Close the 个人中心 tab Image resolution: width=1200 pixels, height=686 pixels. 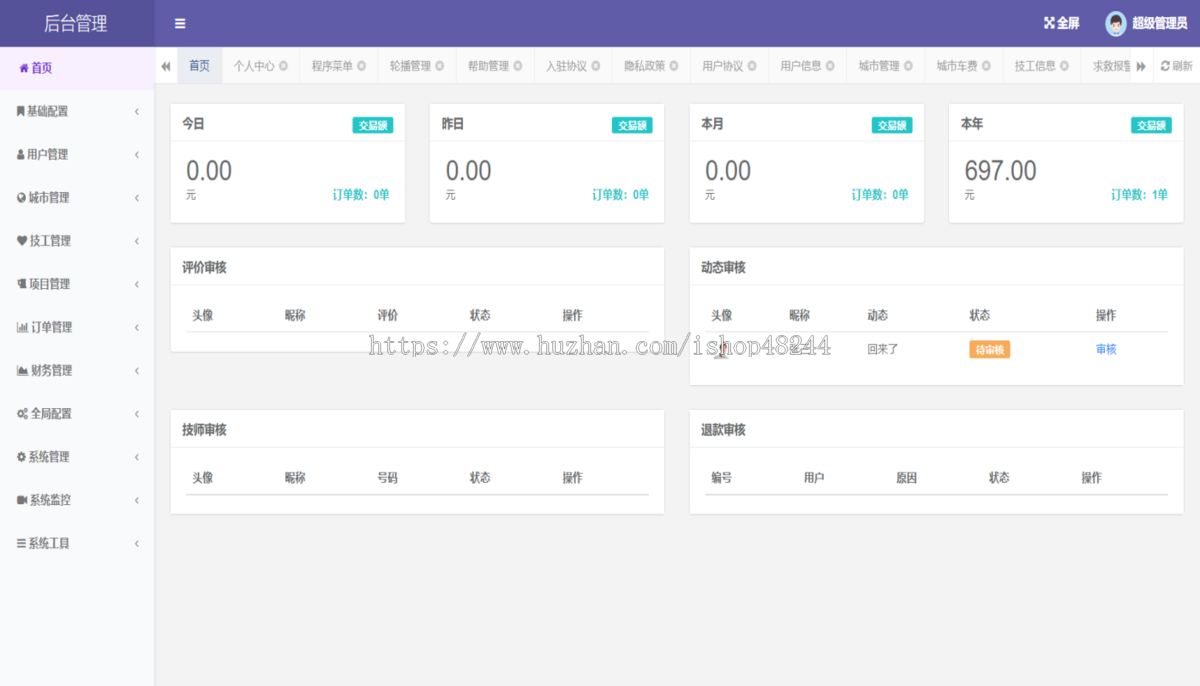283,66
